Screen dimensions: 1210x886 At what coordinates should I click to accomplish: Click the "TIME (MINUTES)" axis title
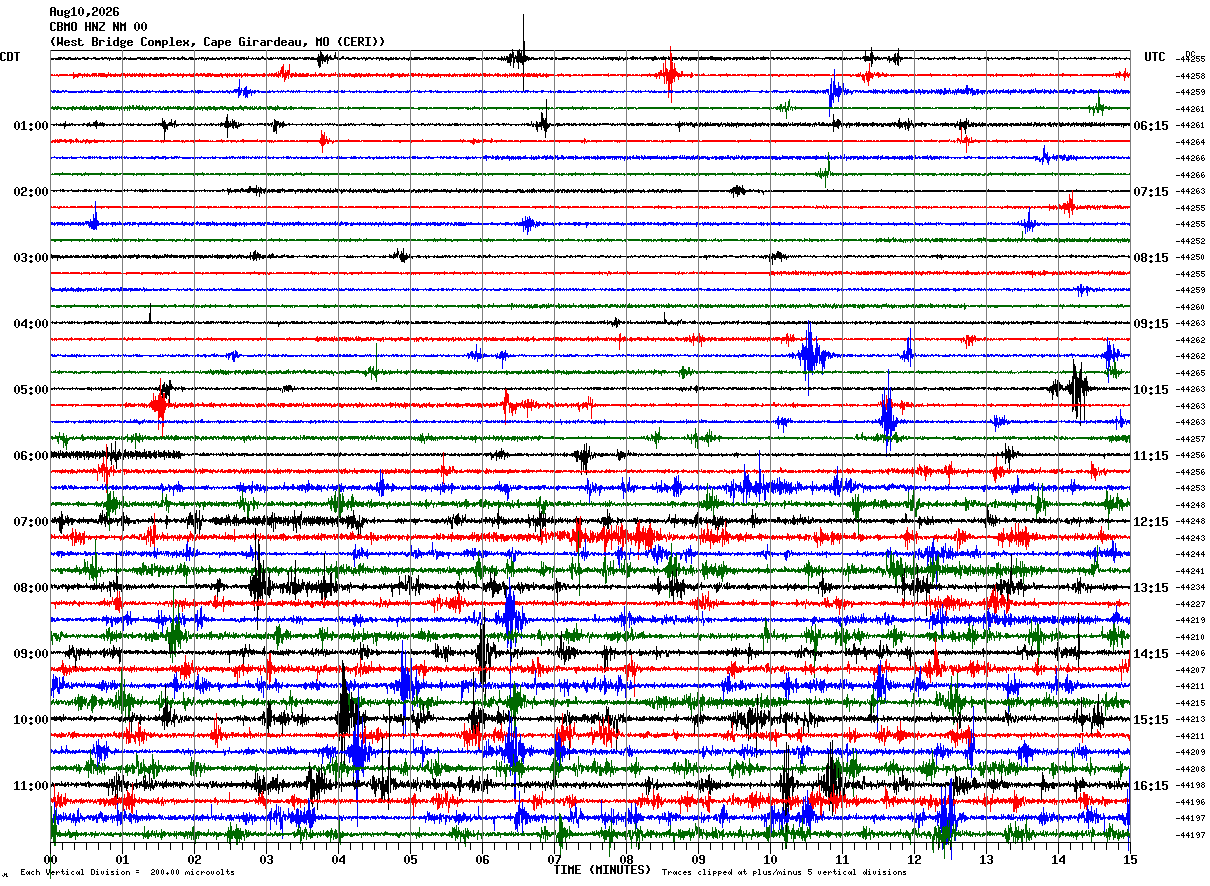[x=602, y=870]
